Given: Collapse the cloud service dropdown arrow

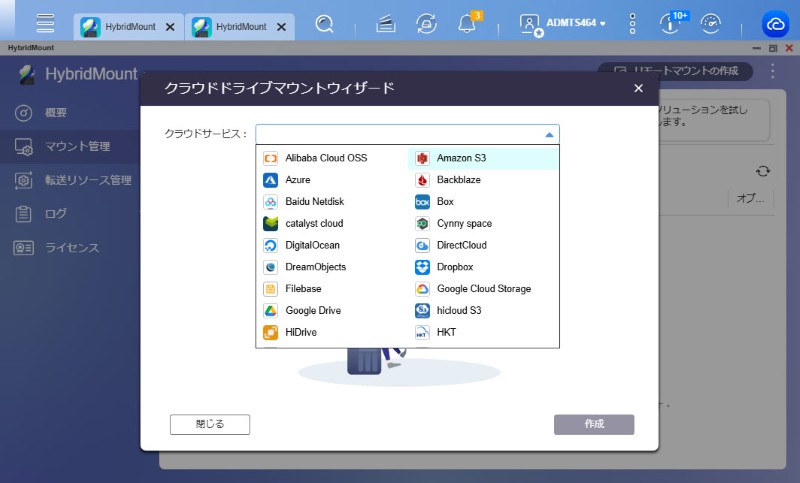Looking at the screenshot, I should [x=548, y=134].
